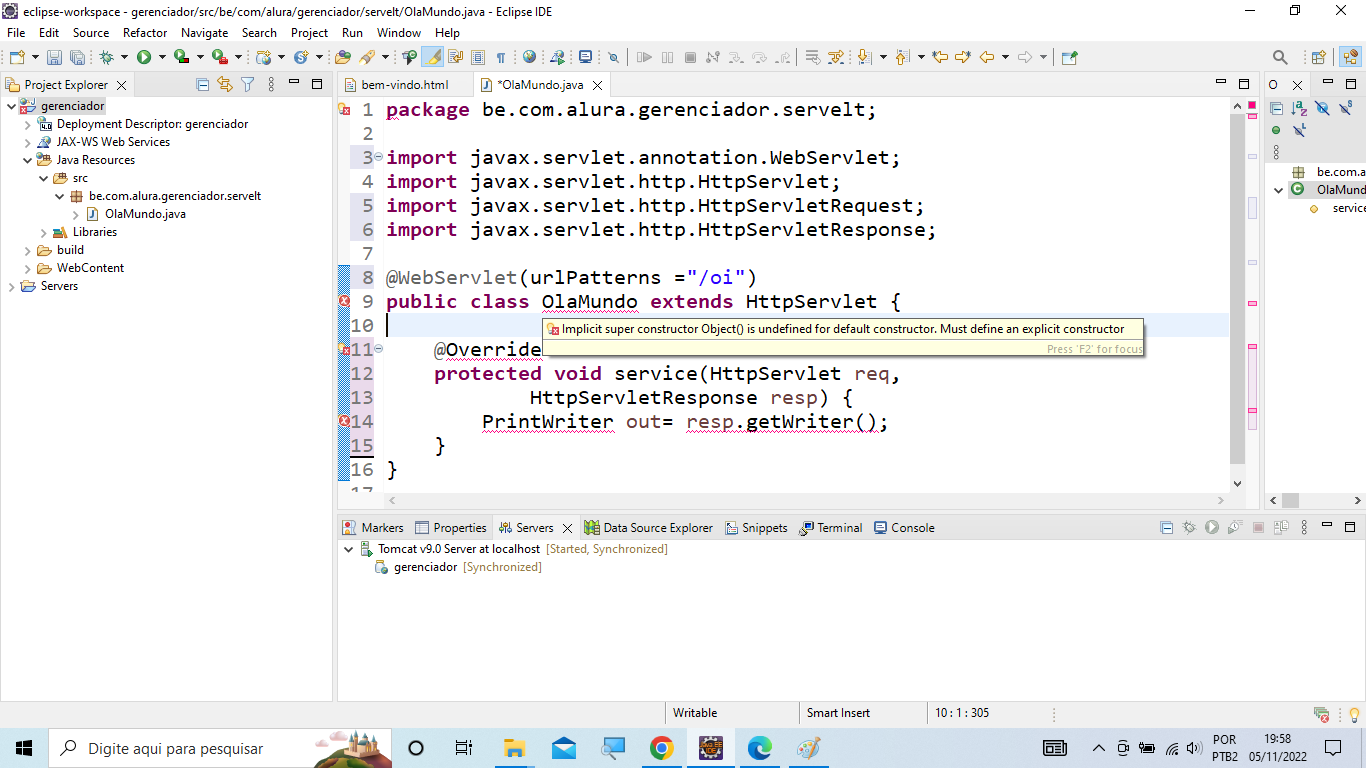This screenshot has height=768, width=1366.
Task: Click the Open Perspective icon
Action: click(x=1319, y=58)
